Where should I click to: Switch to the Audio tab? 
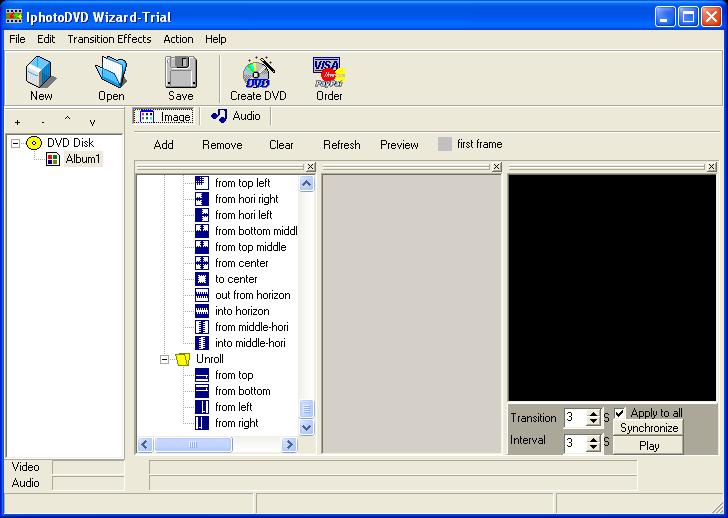(236, 116)
